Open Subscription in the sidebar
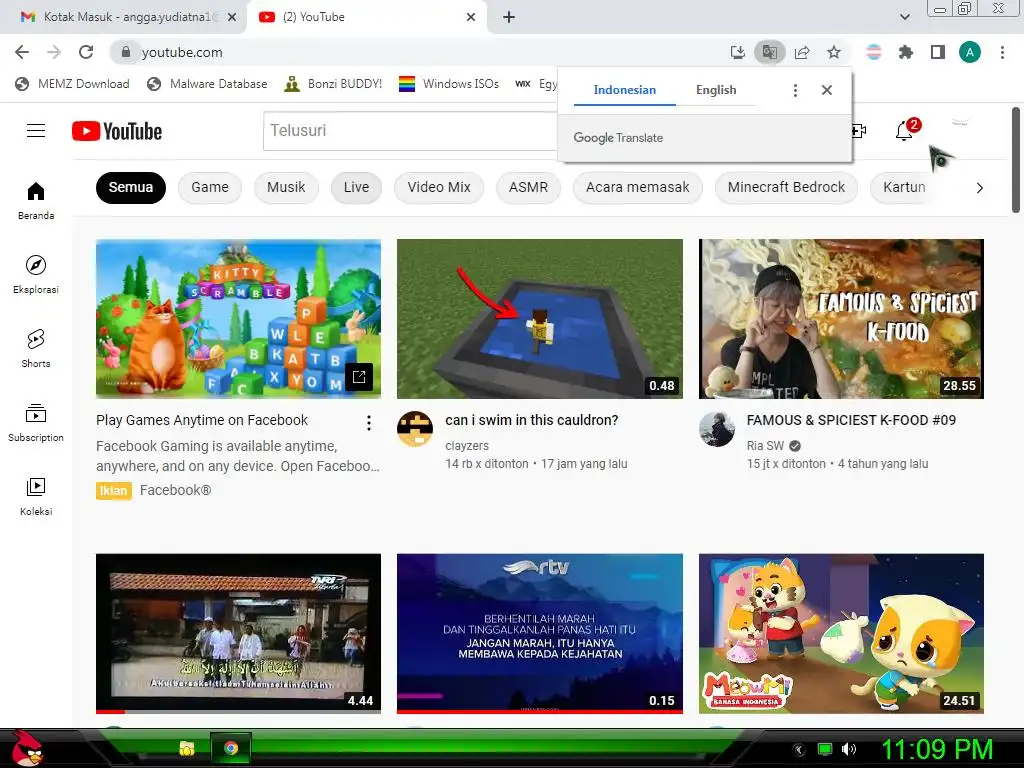Image resolution: width=1024 pixels, height=768 pixels. (x=36, y=423)
